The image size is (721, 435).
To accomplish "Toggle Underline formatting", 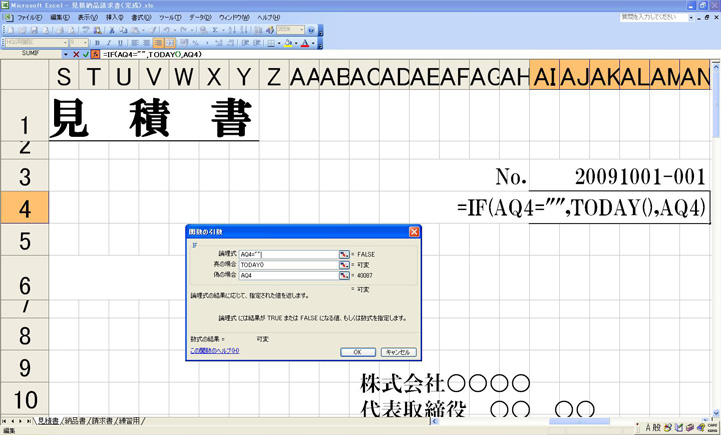I will pyautogui.click(x=120, y=43).
